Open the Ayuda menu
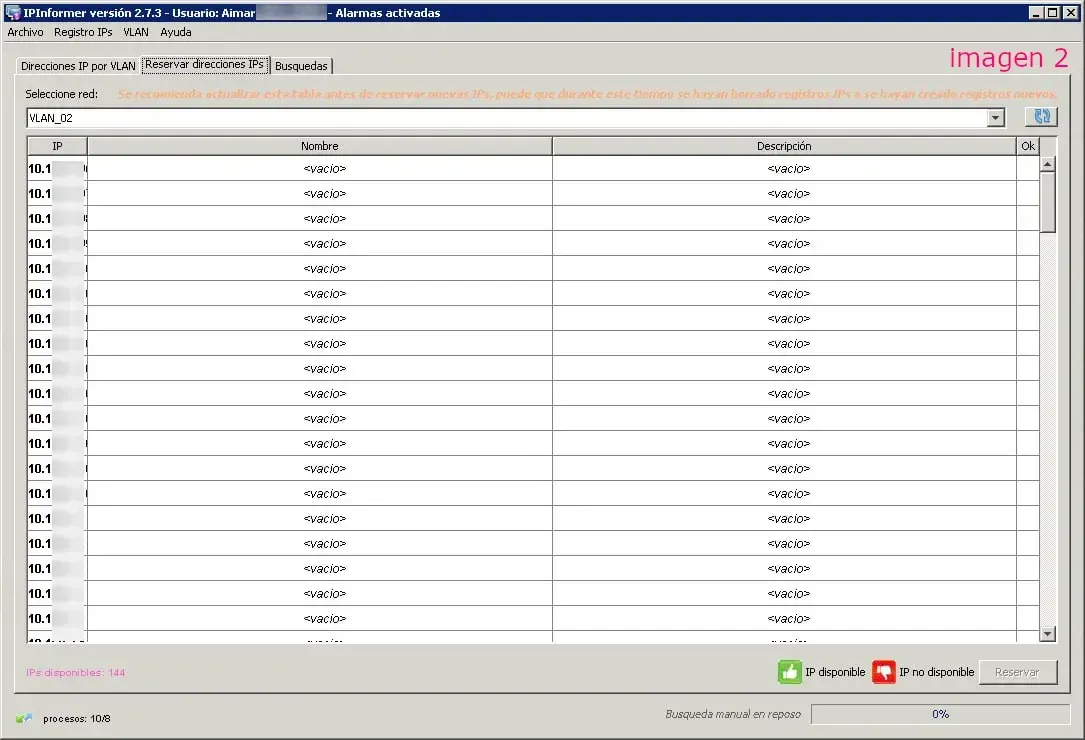The image size is (1085, 740). pos(175,32)
